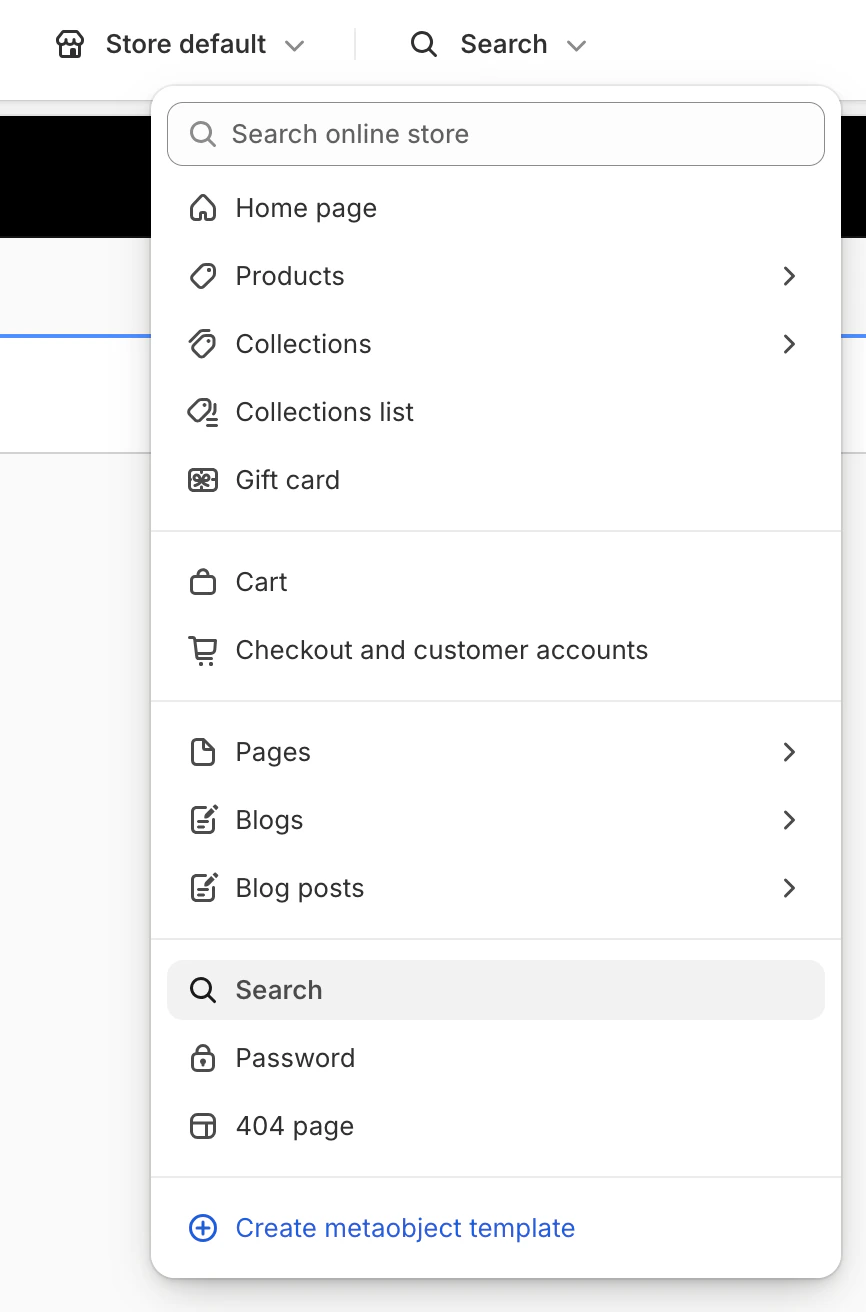
Task: Click the magnifying glass in the search field
Action: coord(203,133)
